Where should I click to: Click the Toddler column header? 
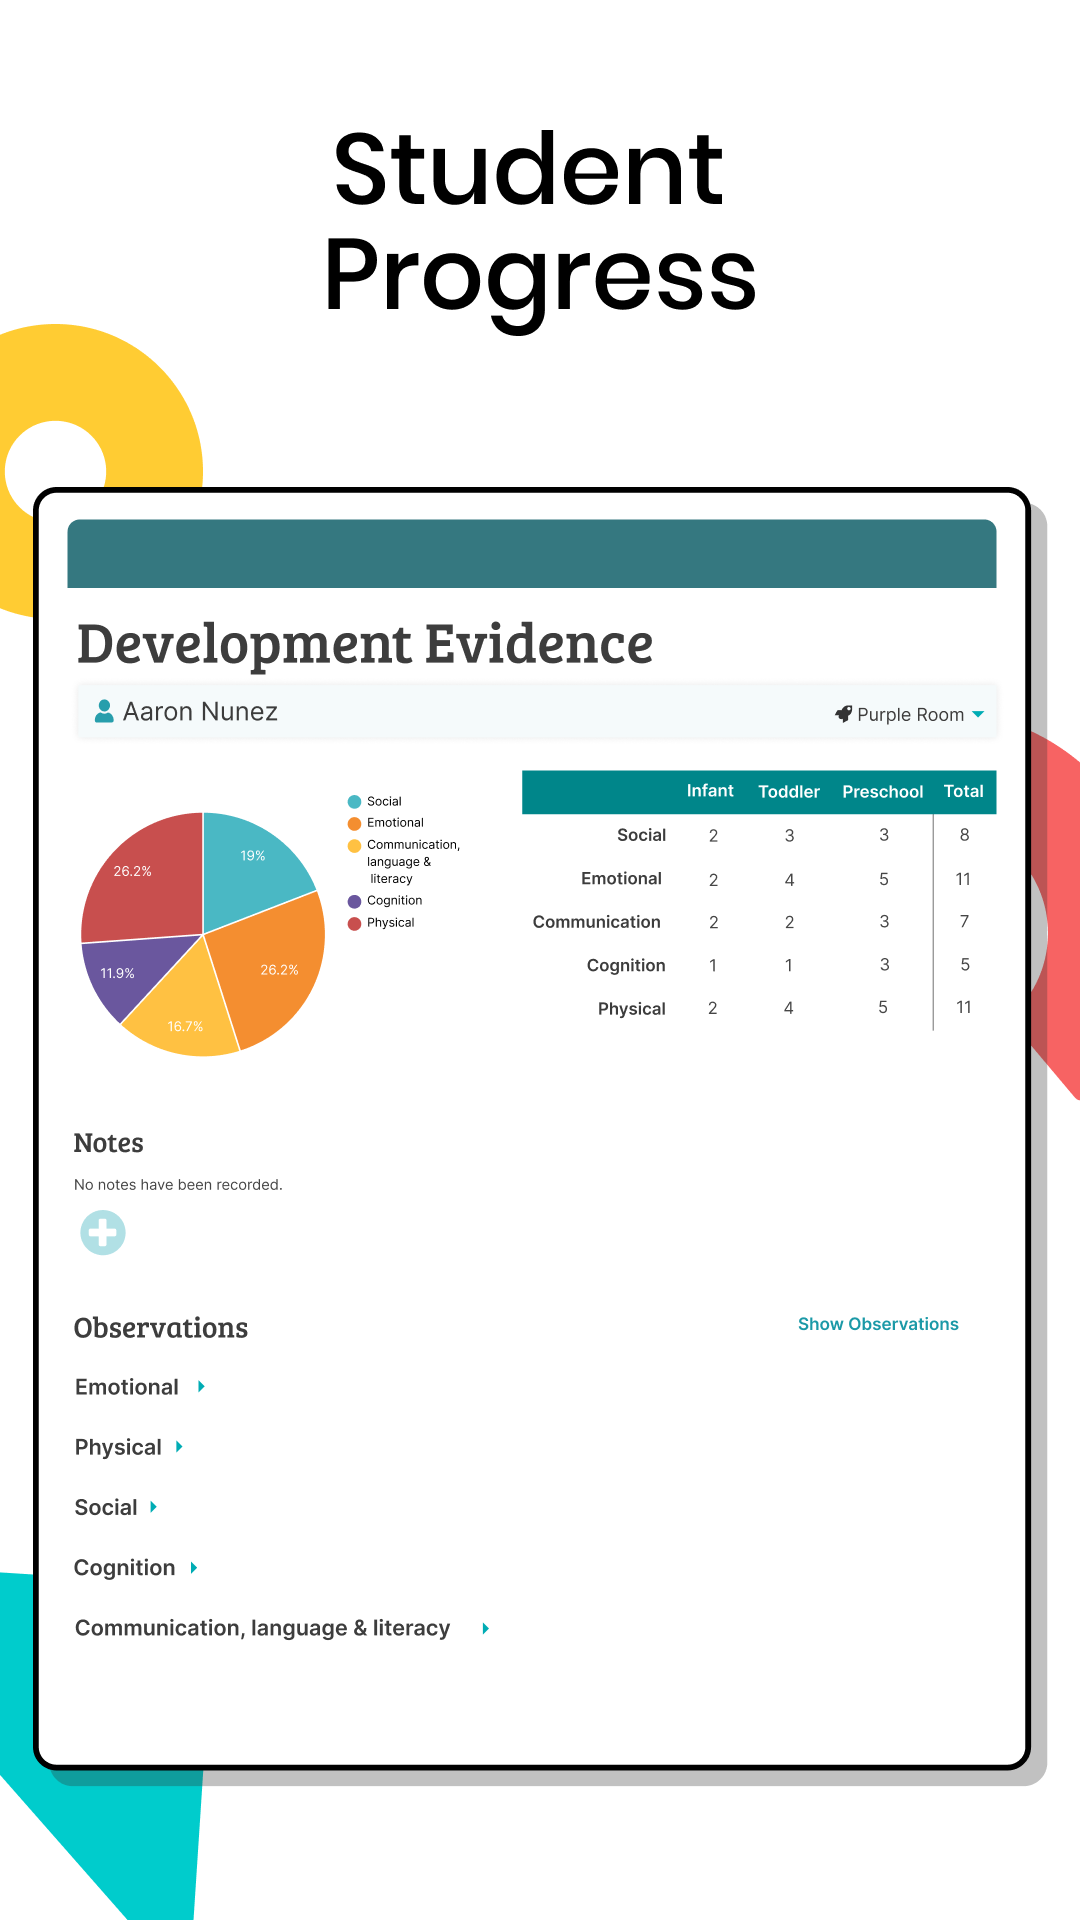[x=789, y=791]
